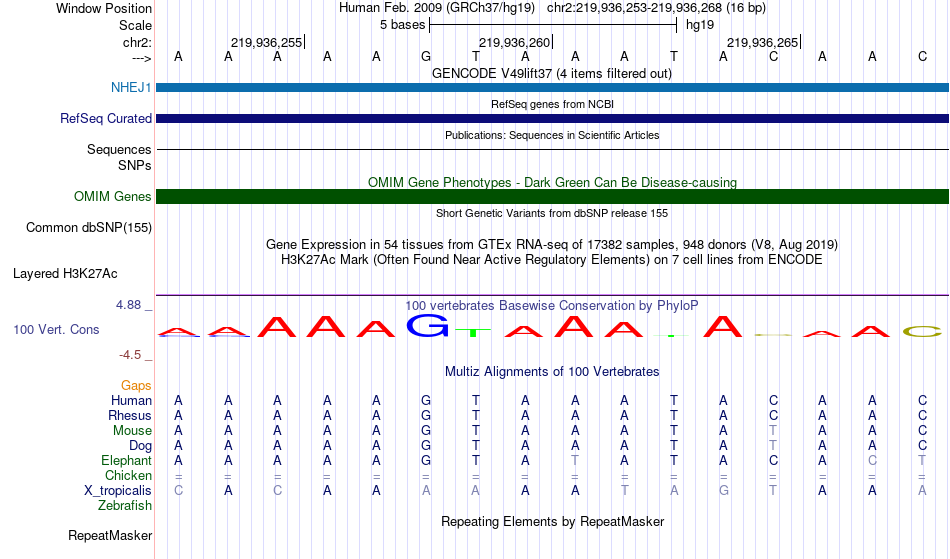Click the chr2: ruler label

click(x=138, y=42)
